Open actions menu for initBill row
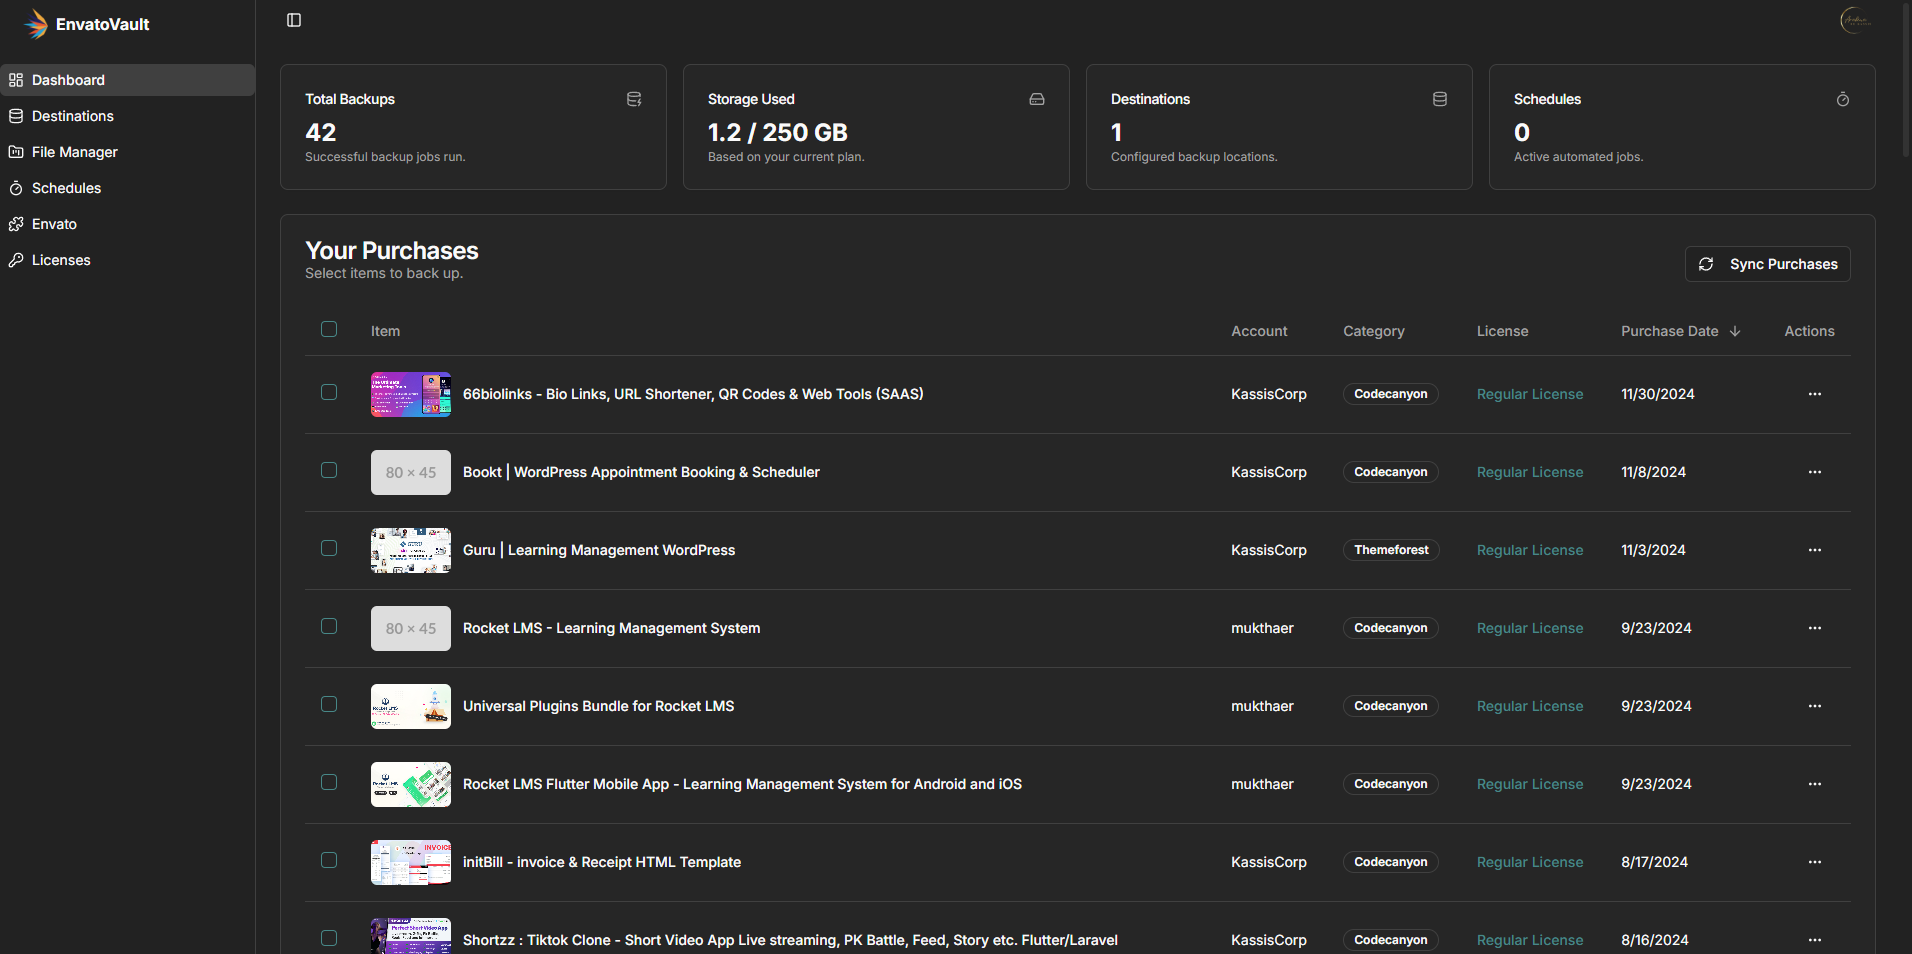The image size is (1912, 954). 1815,862
